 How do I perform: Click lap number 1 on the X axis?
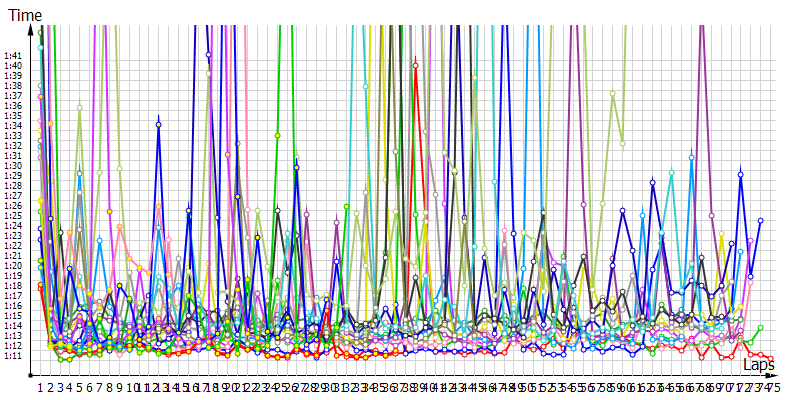click(x=41, y=388)
